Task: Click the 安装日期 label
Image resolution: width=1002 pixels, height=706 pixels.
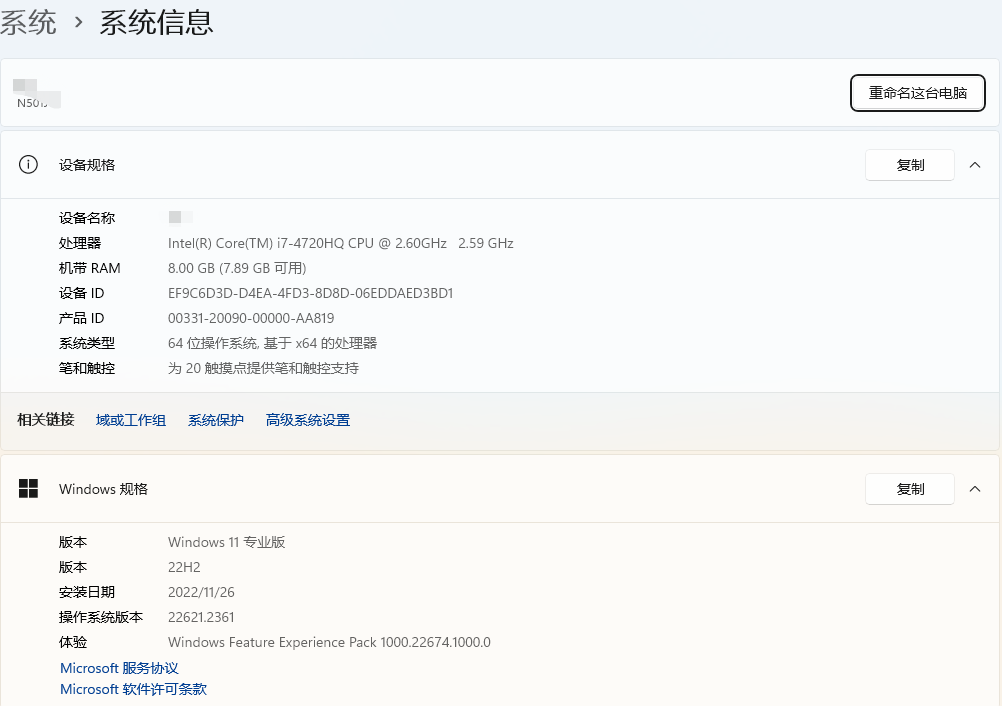Action: pyautogui.click(x=87, y=592)
